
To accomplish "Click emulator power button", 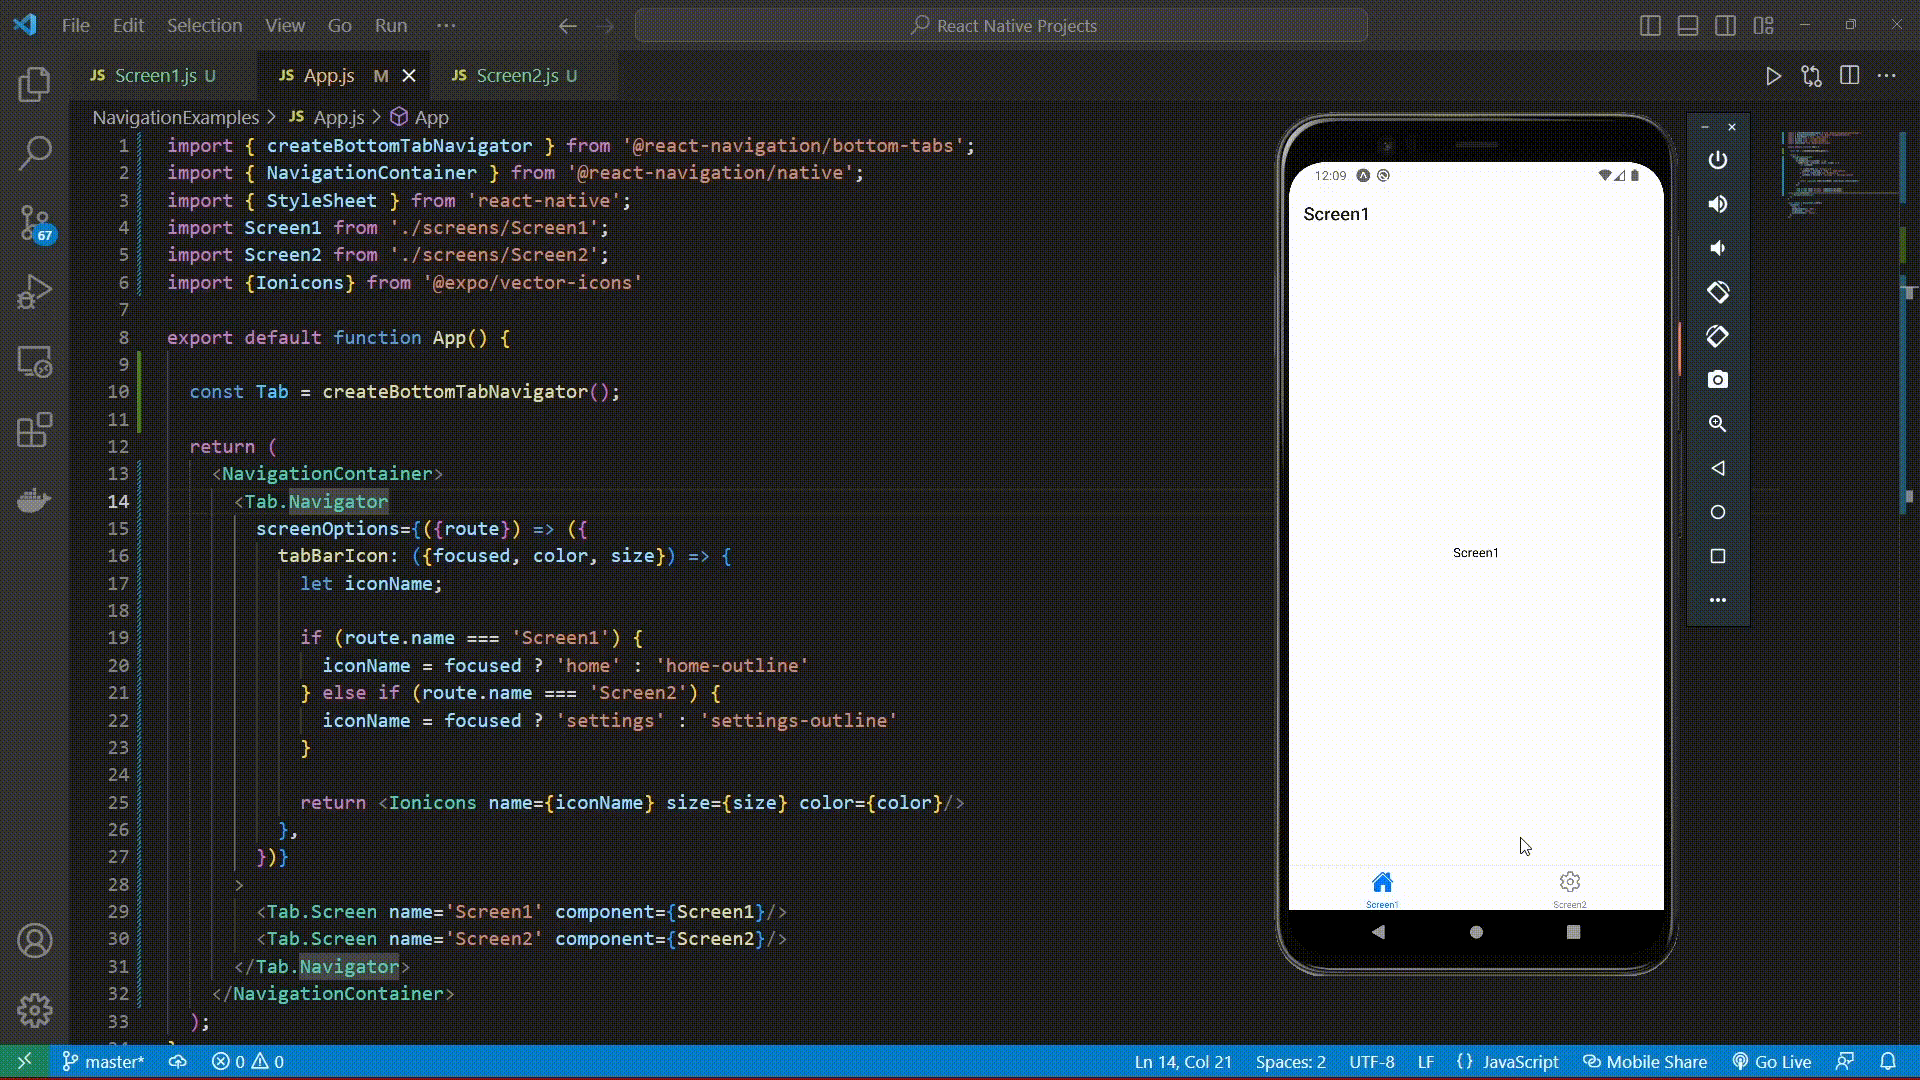I will click(1717, 160).
